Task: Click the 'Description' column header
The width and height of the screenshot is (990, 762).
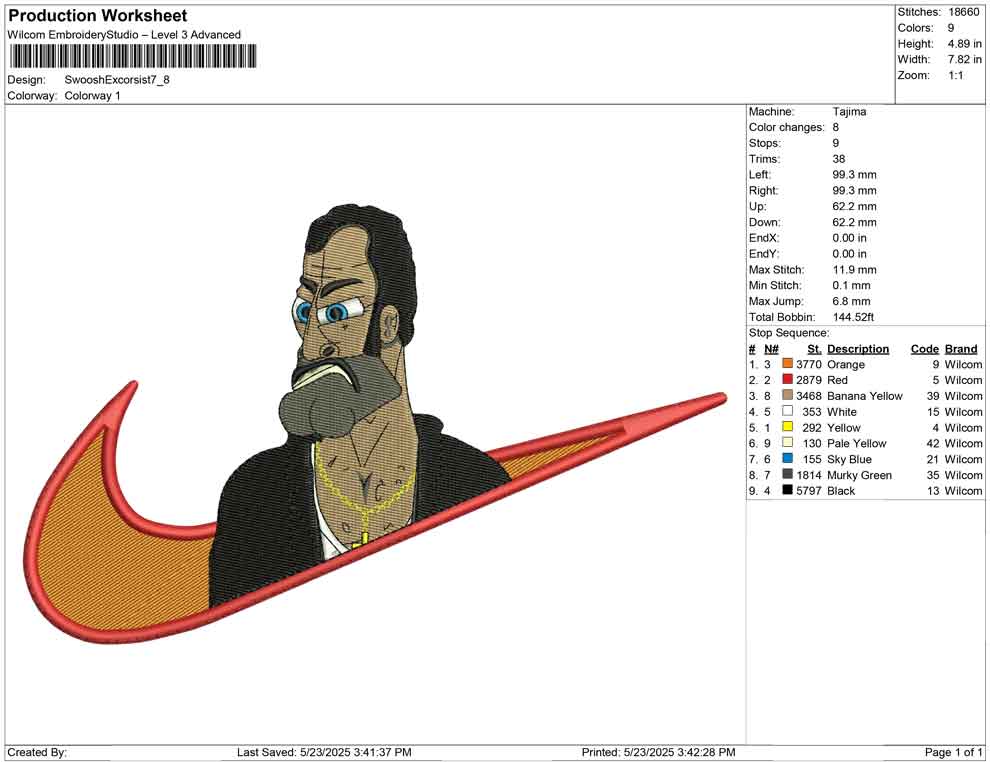Action: 858,349
